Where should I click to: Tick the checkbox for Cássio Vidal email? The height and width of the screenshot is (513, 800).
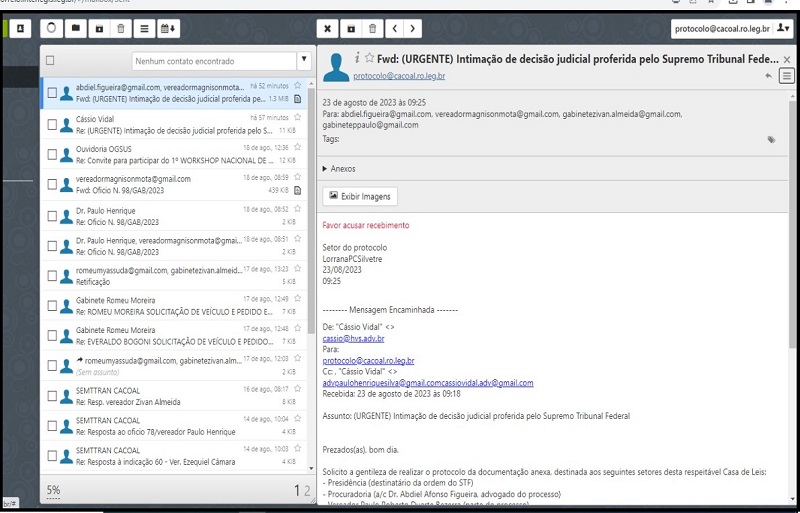pyautogui.click(x=52, y=124)
